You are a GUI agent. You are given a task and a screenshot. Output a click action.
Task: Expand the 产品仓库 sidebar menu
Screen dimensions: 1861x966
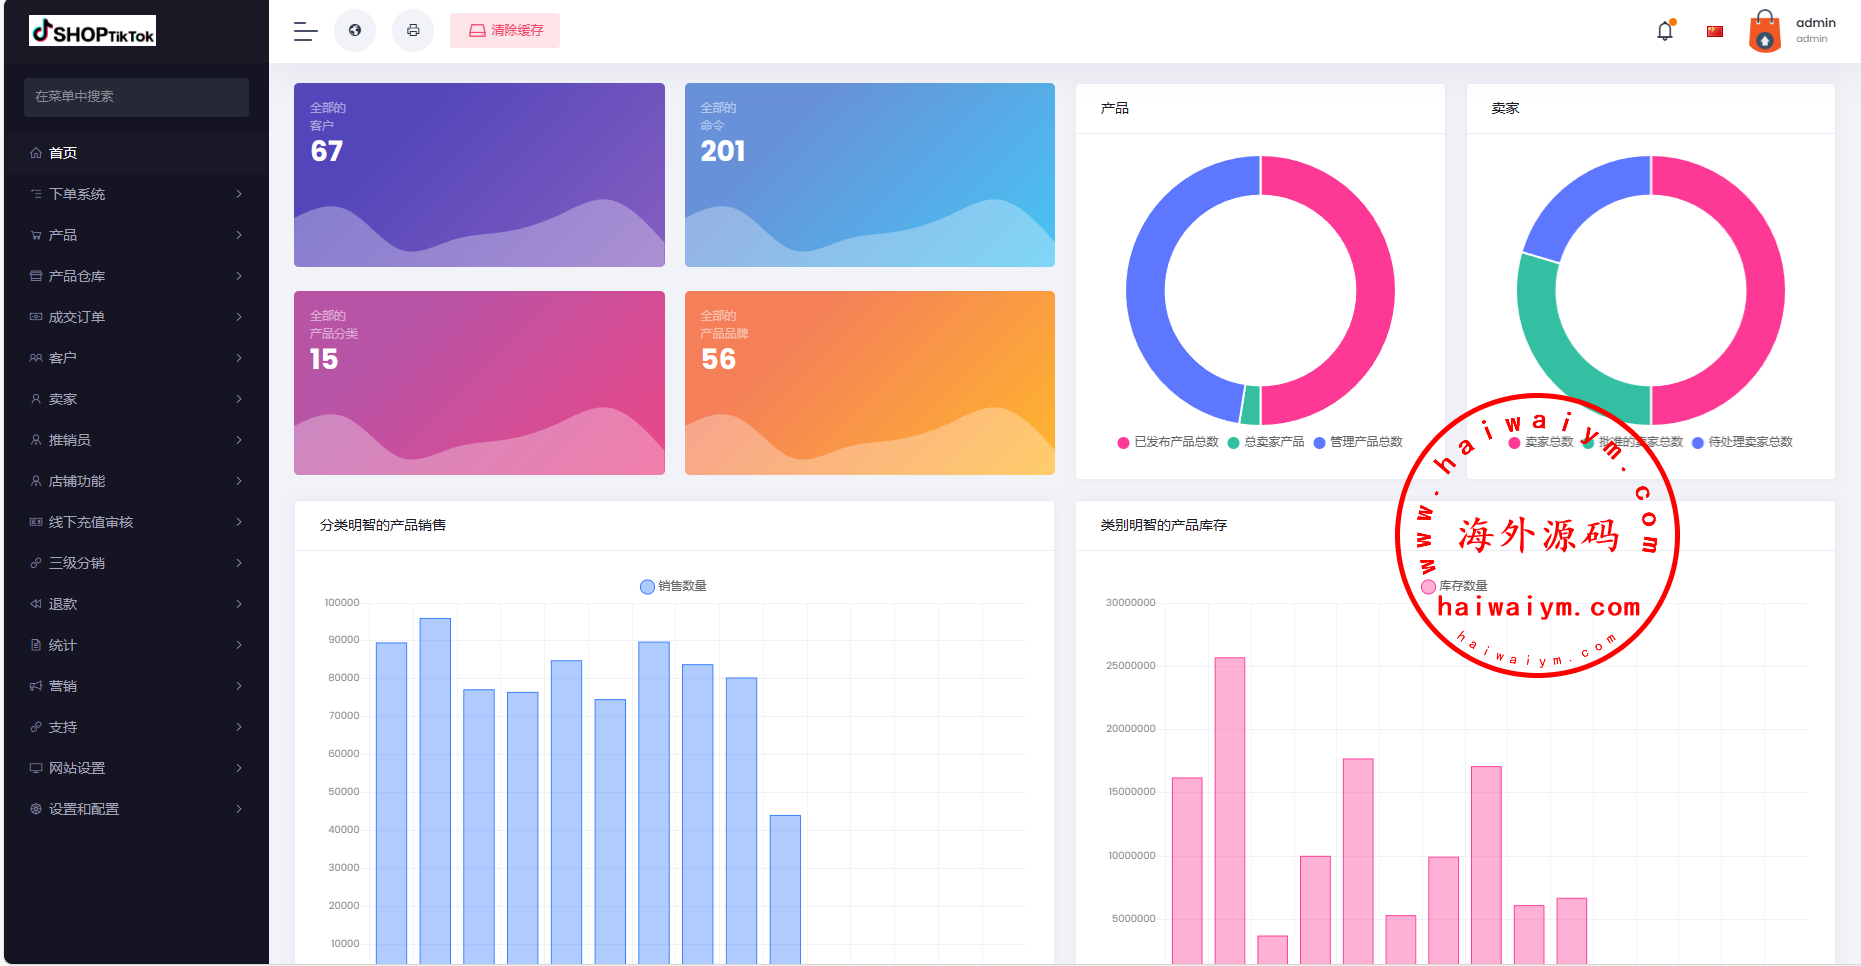coord(136,276)
